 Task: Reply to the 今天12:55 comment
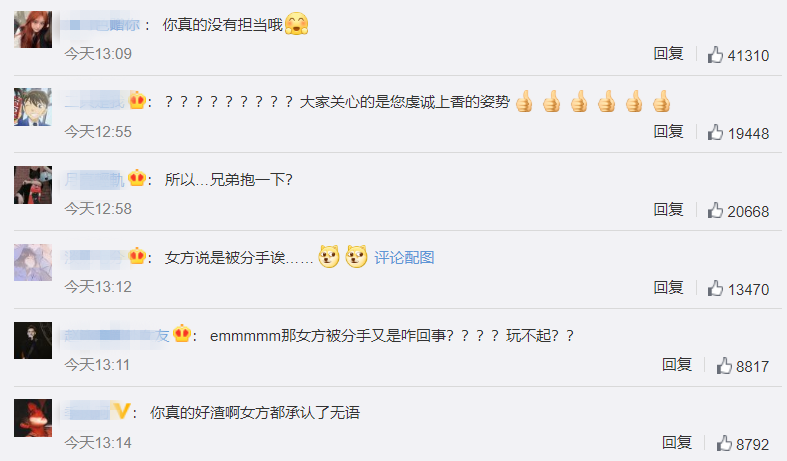click(668, 132)
